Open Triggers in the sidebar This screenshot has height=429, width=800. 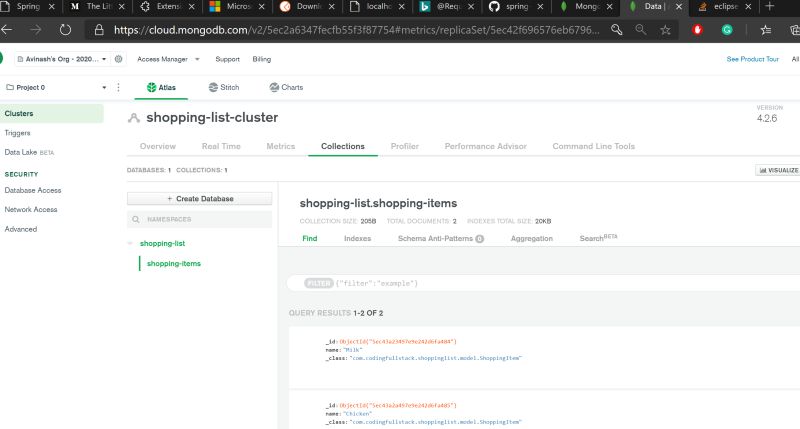coord(17,133)
